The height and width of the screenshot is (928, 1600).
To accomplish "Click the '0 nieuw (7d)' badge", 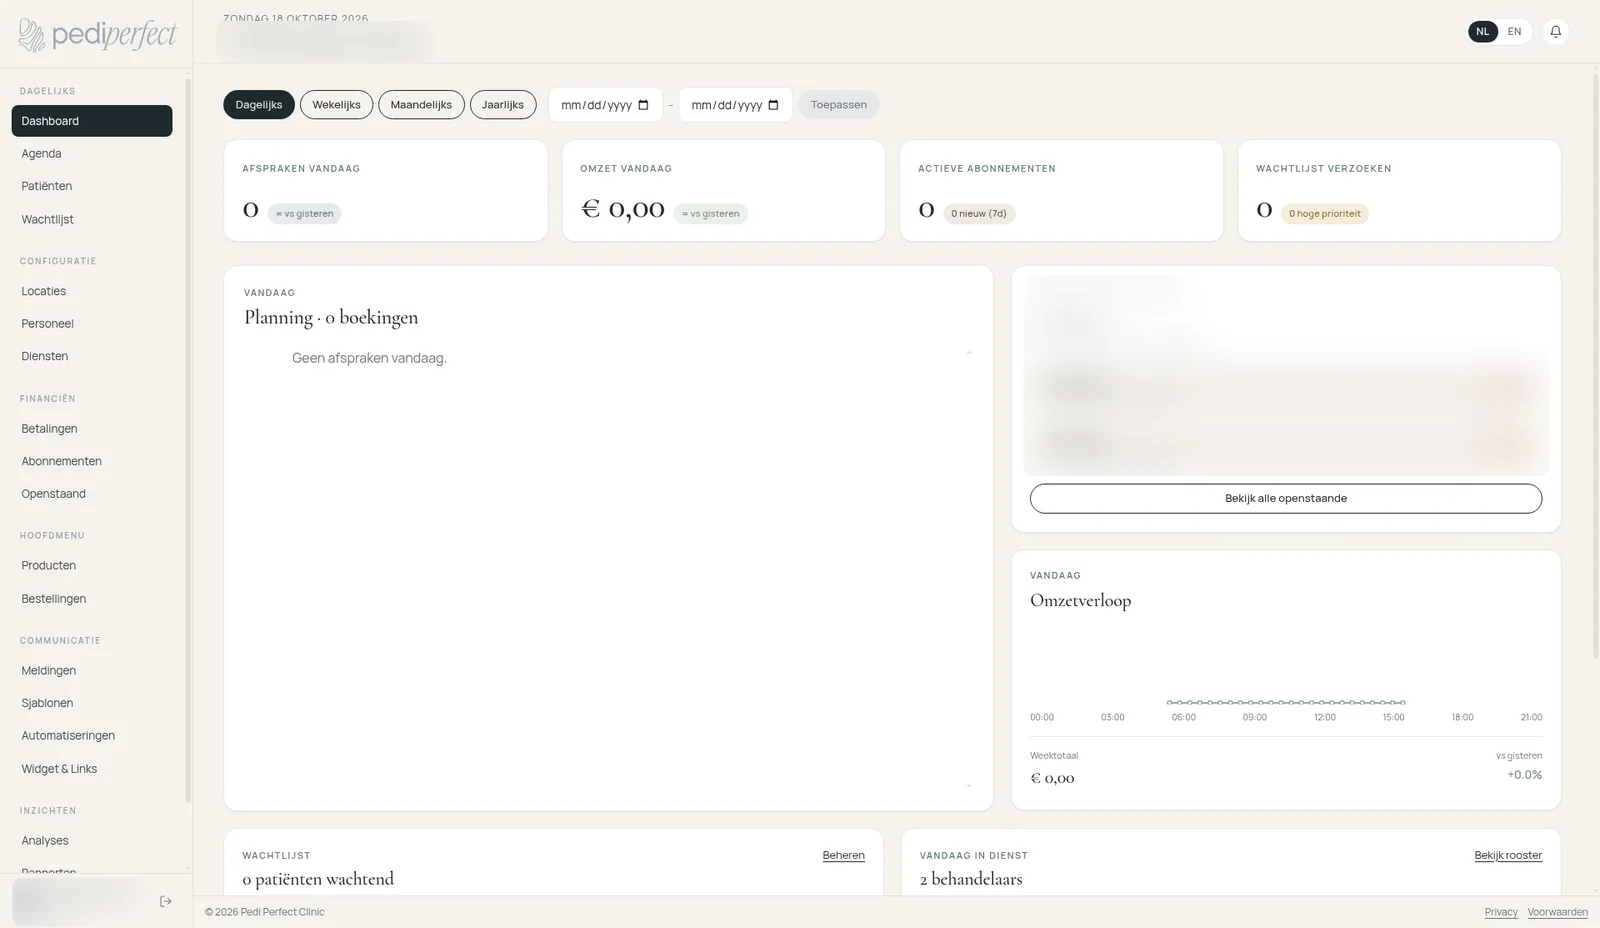I will coord(979,213).
